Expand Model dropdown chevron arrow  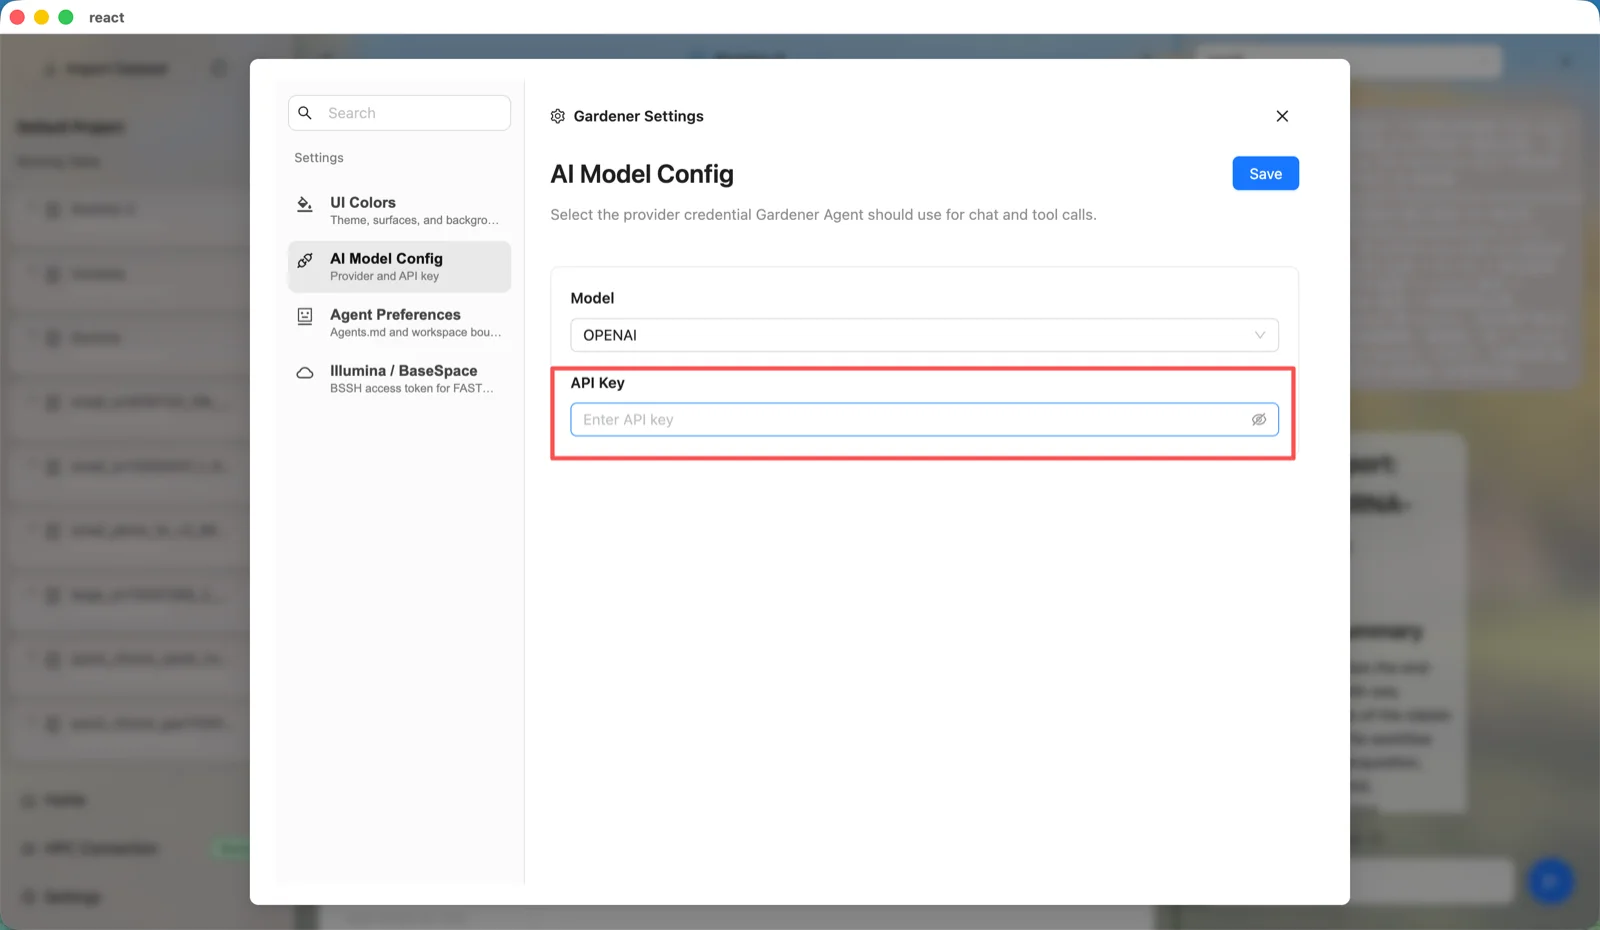(1260, 335)
